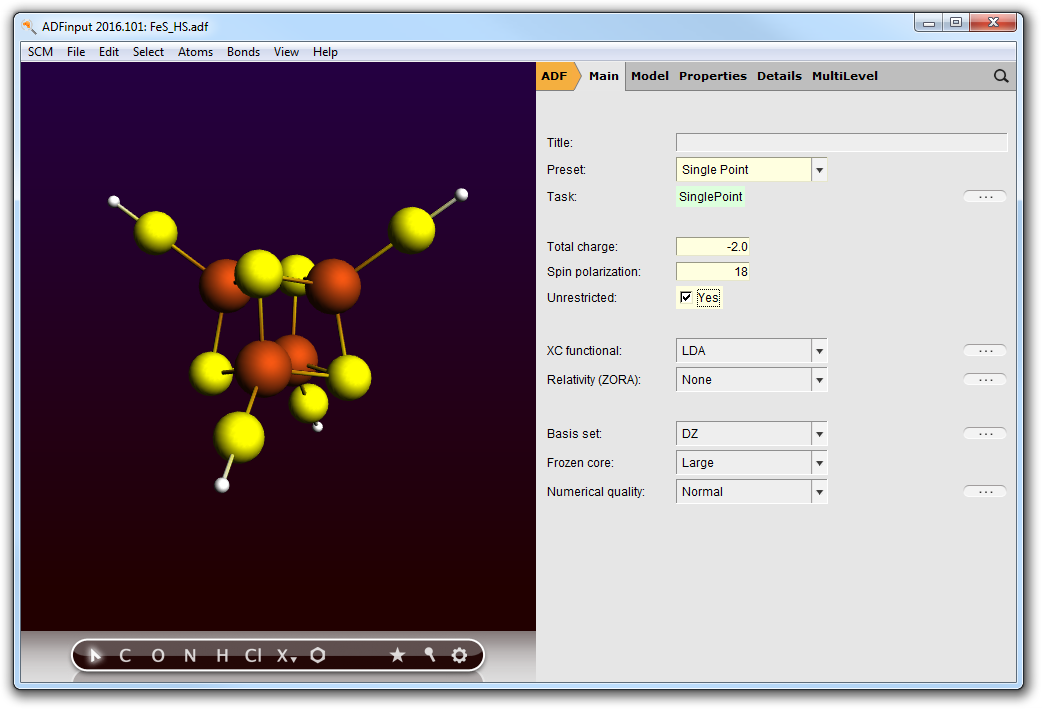Maximize the ADFinput window
This screenshot has width=1042, height=709.
[956, 23]
